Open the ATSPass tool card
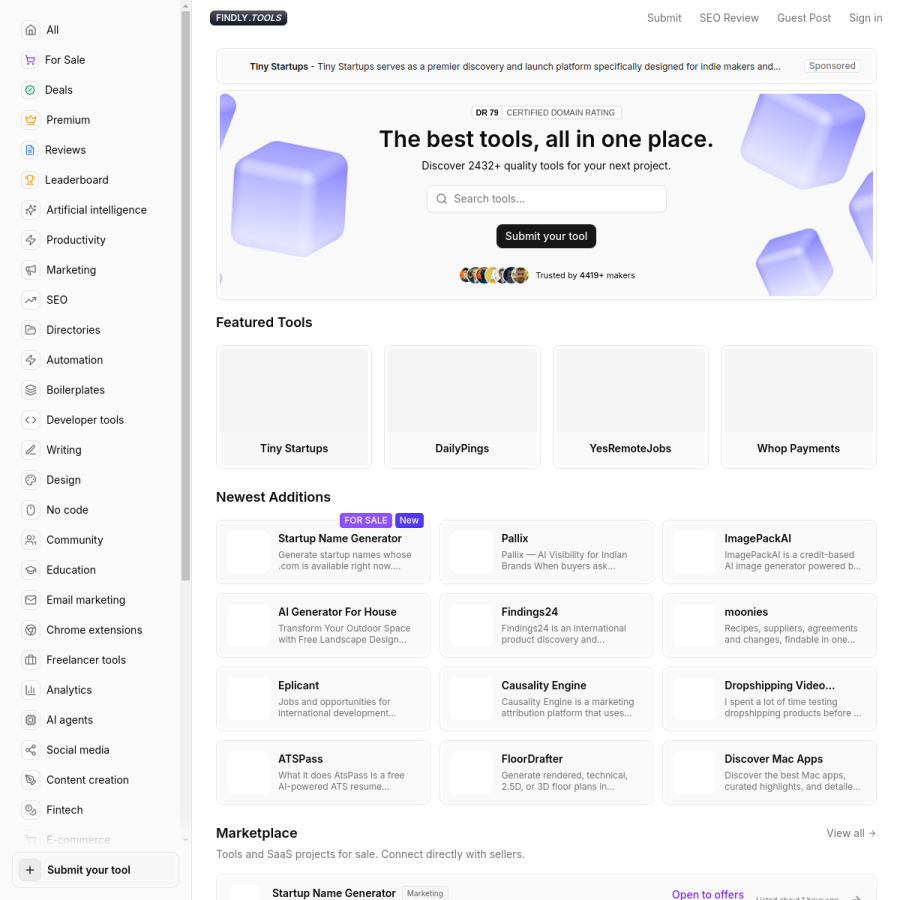This screenshot has width=900, height=900. point(323,772)
